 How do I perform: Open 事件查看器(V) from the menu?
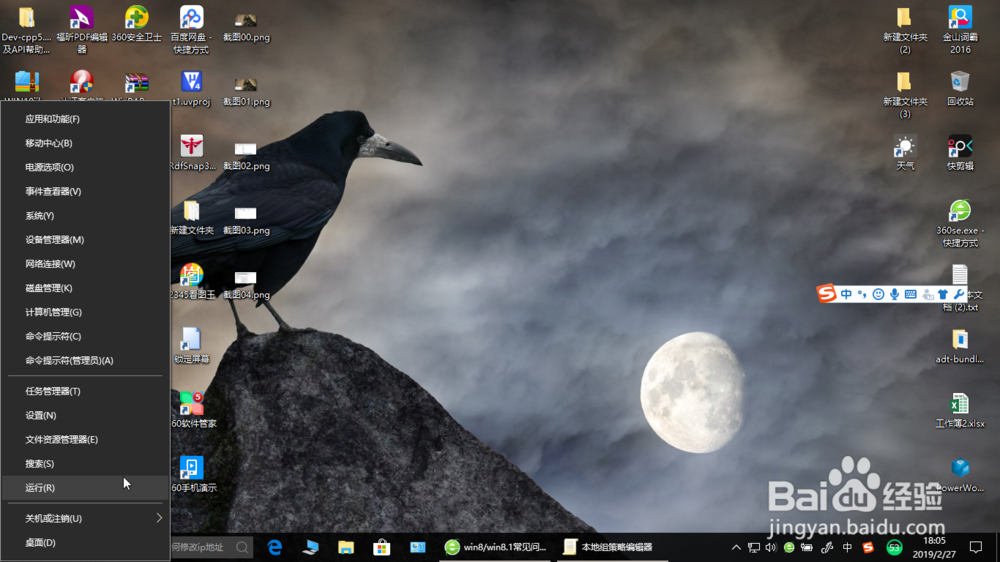(x=85, y=191)
